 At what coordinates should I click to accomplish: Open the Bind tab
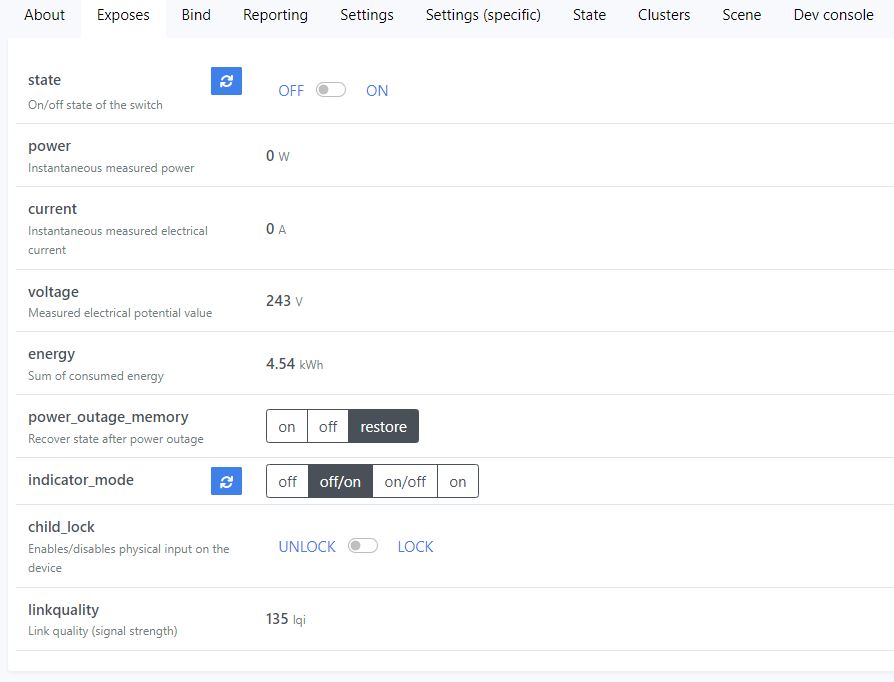(195, 15)
